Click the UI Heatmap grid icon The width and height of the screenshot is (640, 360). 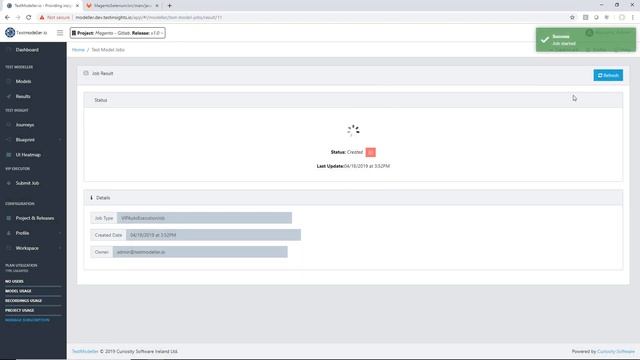pos(9,155)
